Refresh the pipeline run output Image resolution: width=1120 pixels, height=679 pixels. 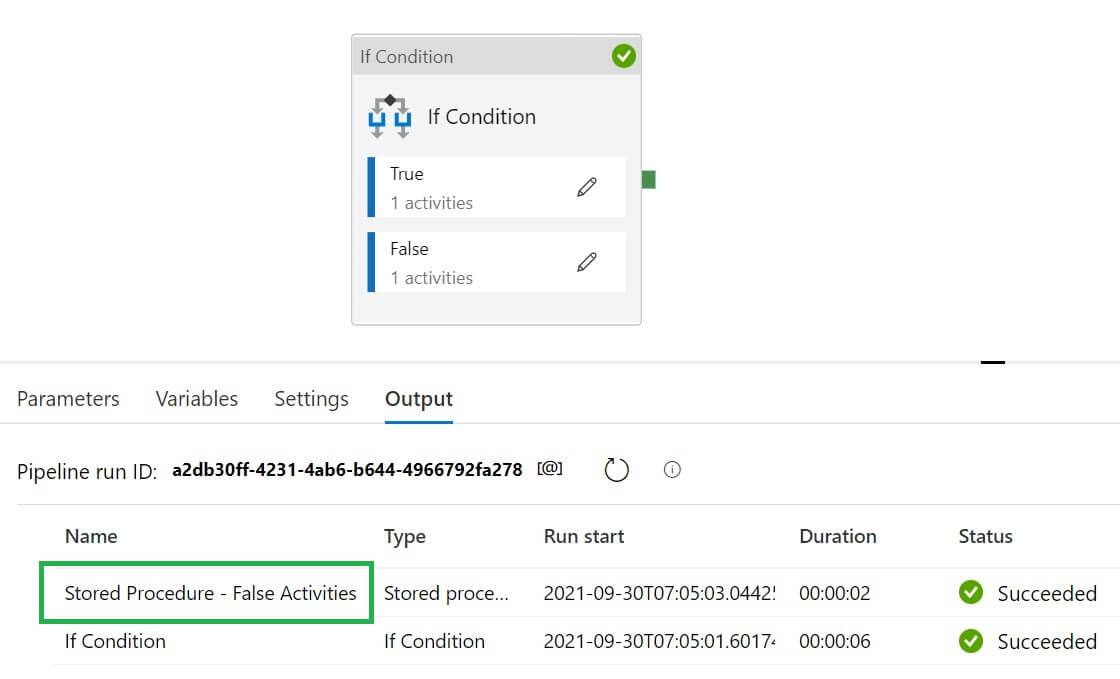pyautogui.click(x=617, y=469)
